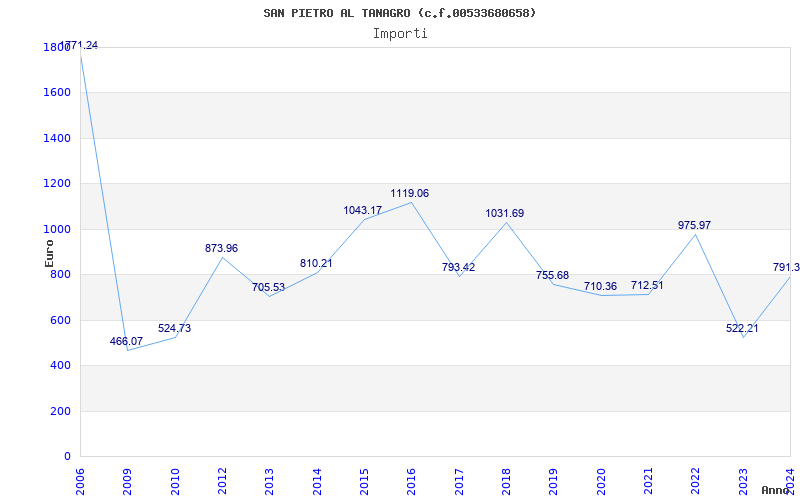Image resolution: width=800 pixels, height=500 pixels.
Task: Click the Anno axis label
Action: 776,490
